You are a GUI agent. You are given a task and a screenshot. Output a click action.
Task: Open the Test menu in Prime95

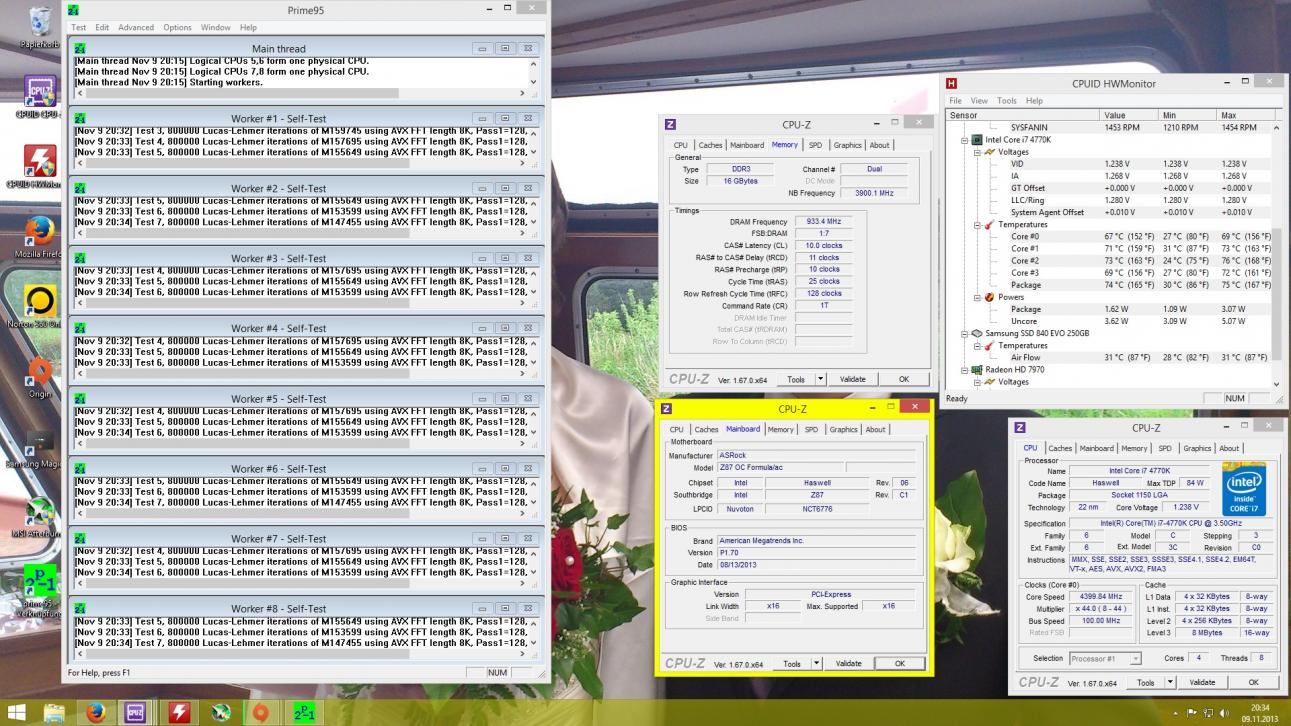(x=78, y=27)
